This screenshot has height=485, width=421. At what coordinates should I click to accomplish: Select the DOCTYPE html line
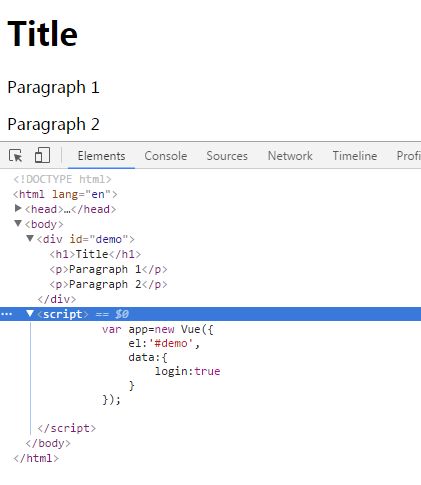click(x=62, y=179)
